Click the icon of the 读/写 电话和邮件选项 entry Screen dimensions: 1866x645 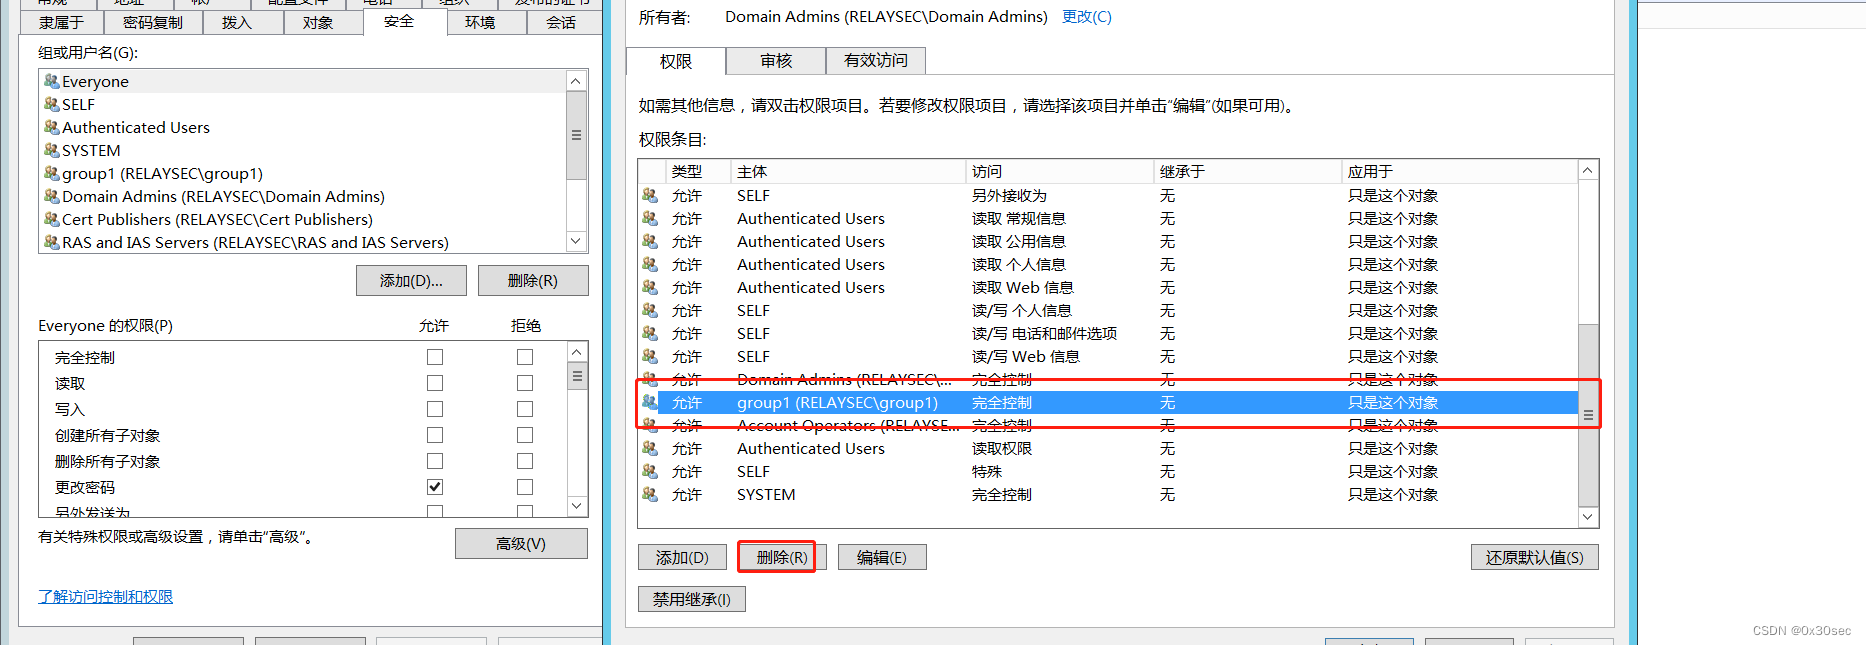(x=650, y=333)
